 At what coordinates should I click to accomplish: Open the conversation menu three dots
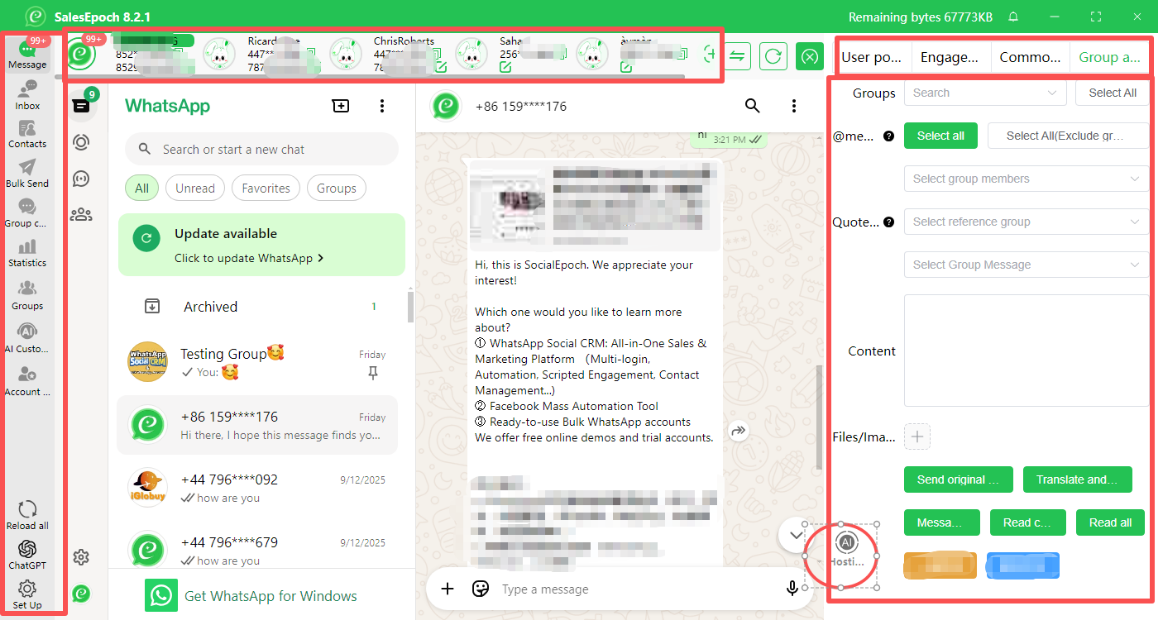[794, 106]
